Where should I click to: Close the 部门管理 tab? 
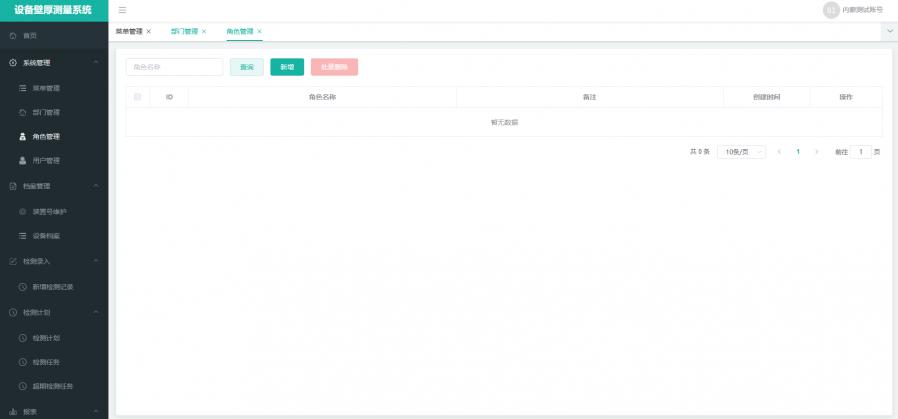click(204, 32)
